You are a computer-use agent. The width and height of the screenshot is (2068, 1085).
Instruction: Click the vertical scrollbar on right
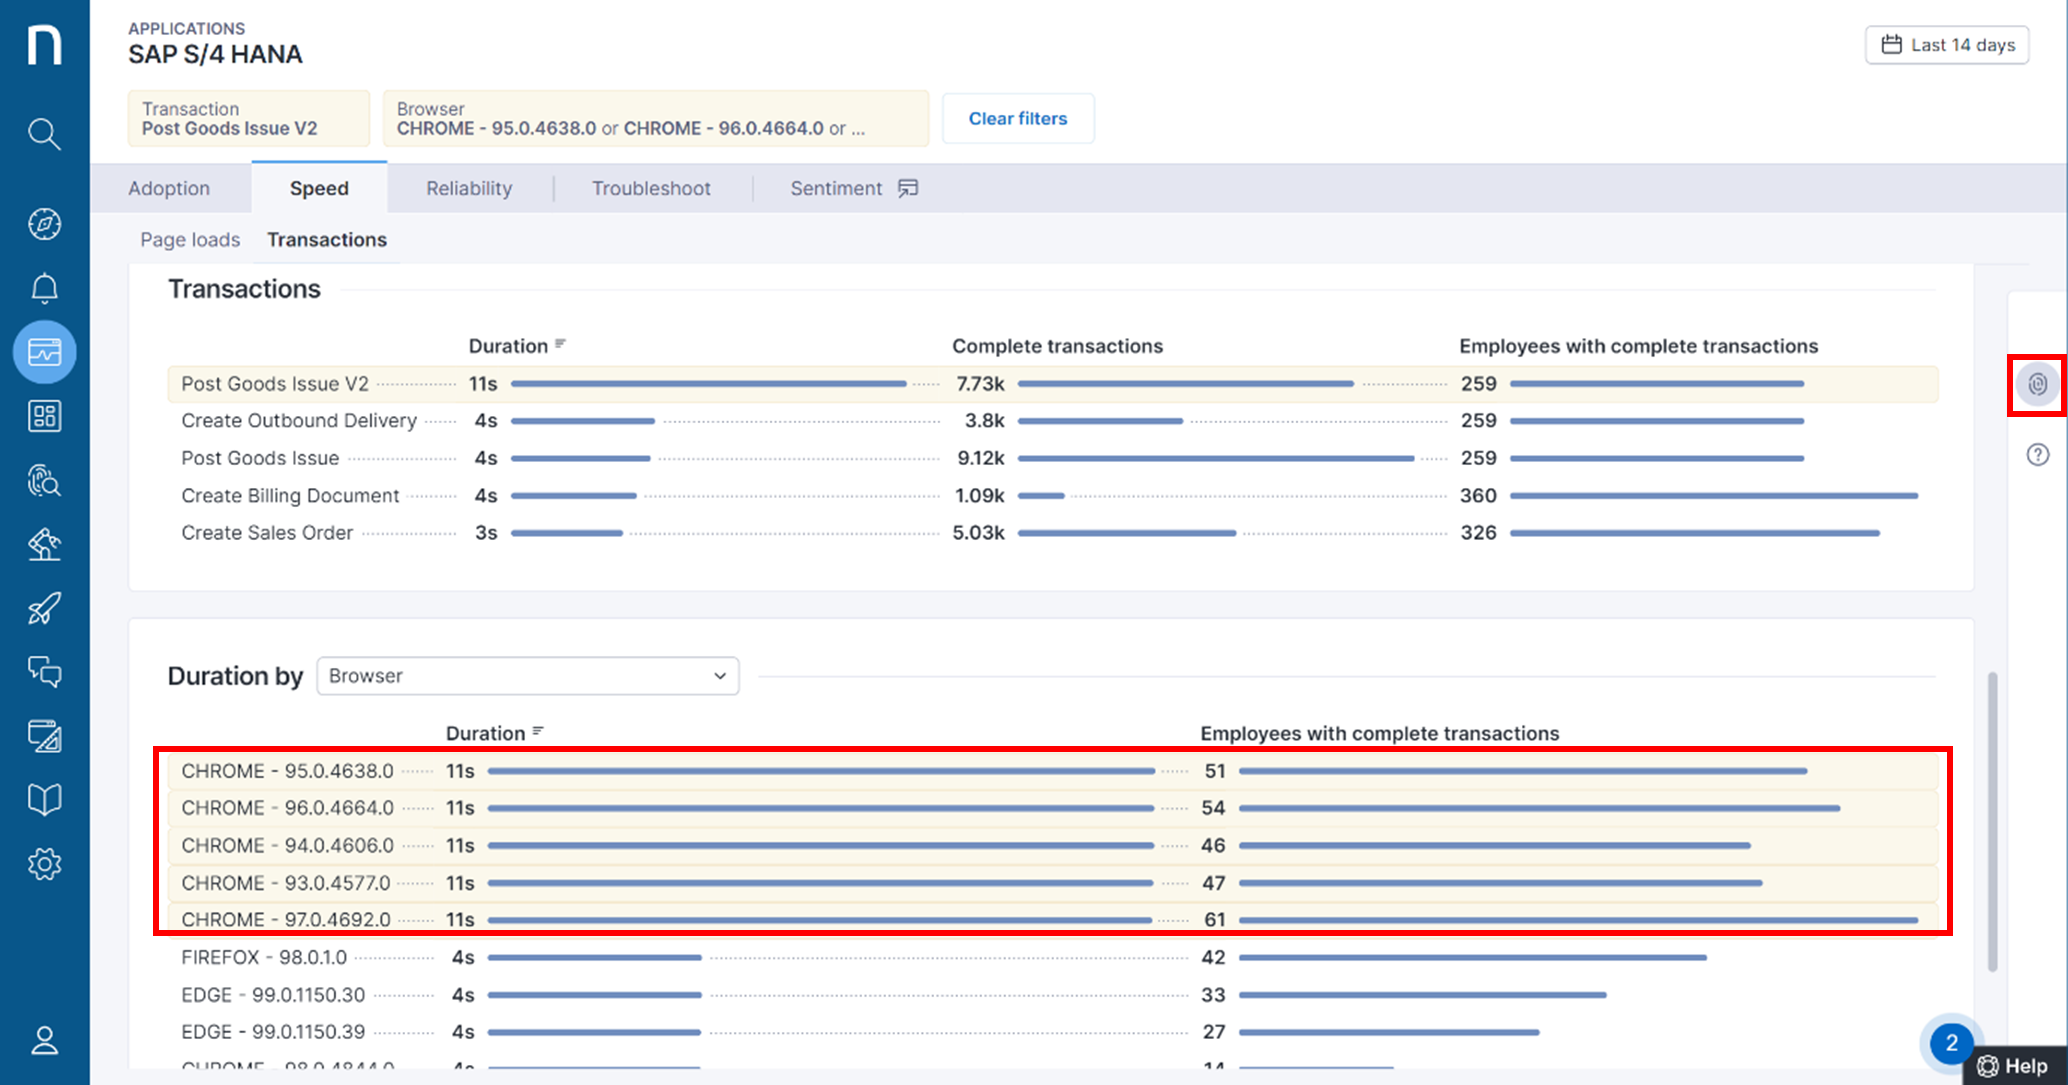1992,820
